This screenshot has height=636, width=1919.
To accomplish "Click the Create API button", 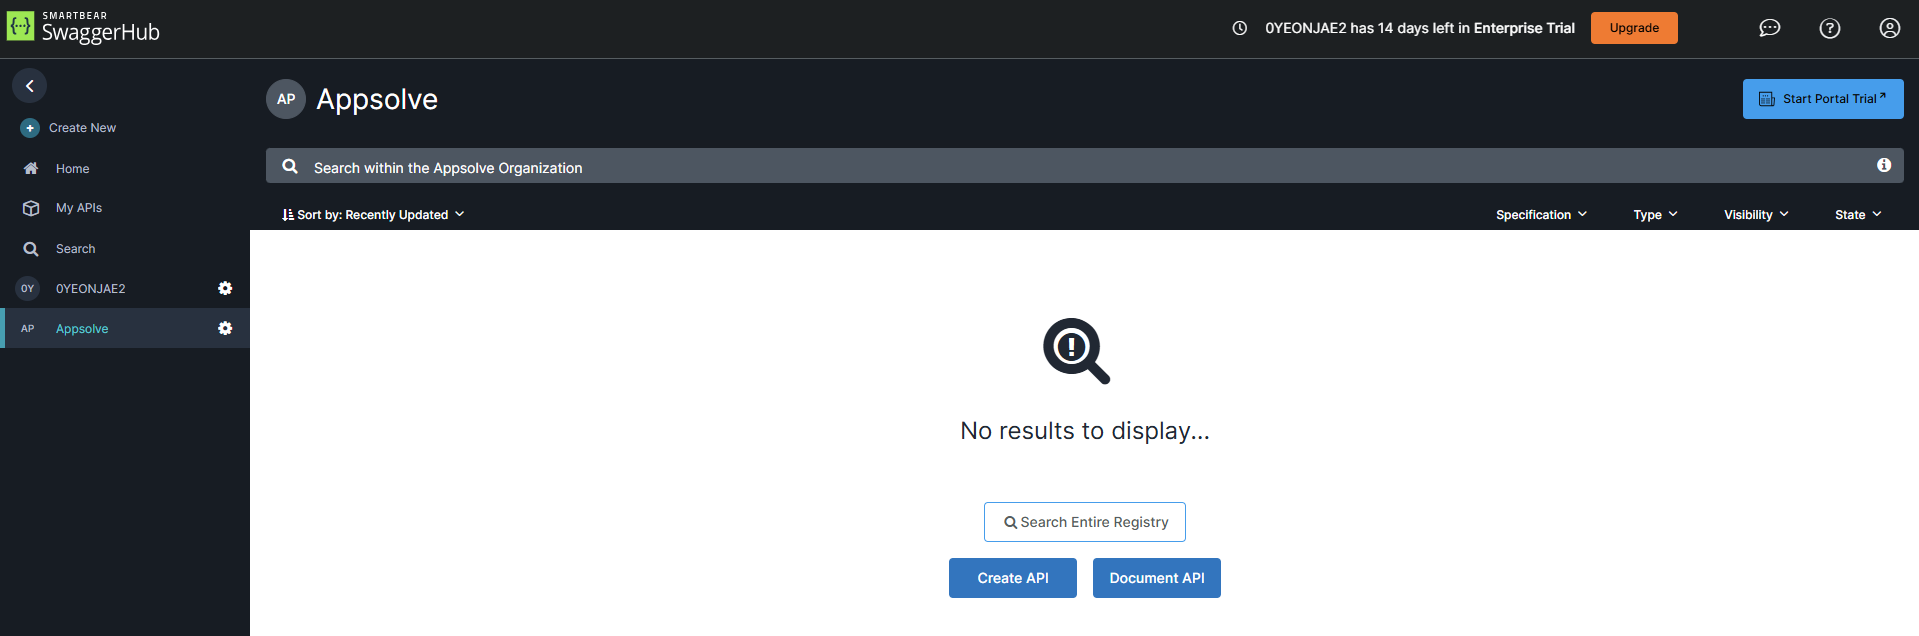I will tap(1013, 578).
